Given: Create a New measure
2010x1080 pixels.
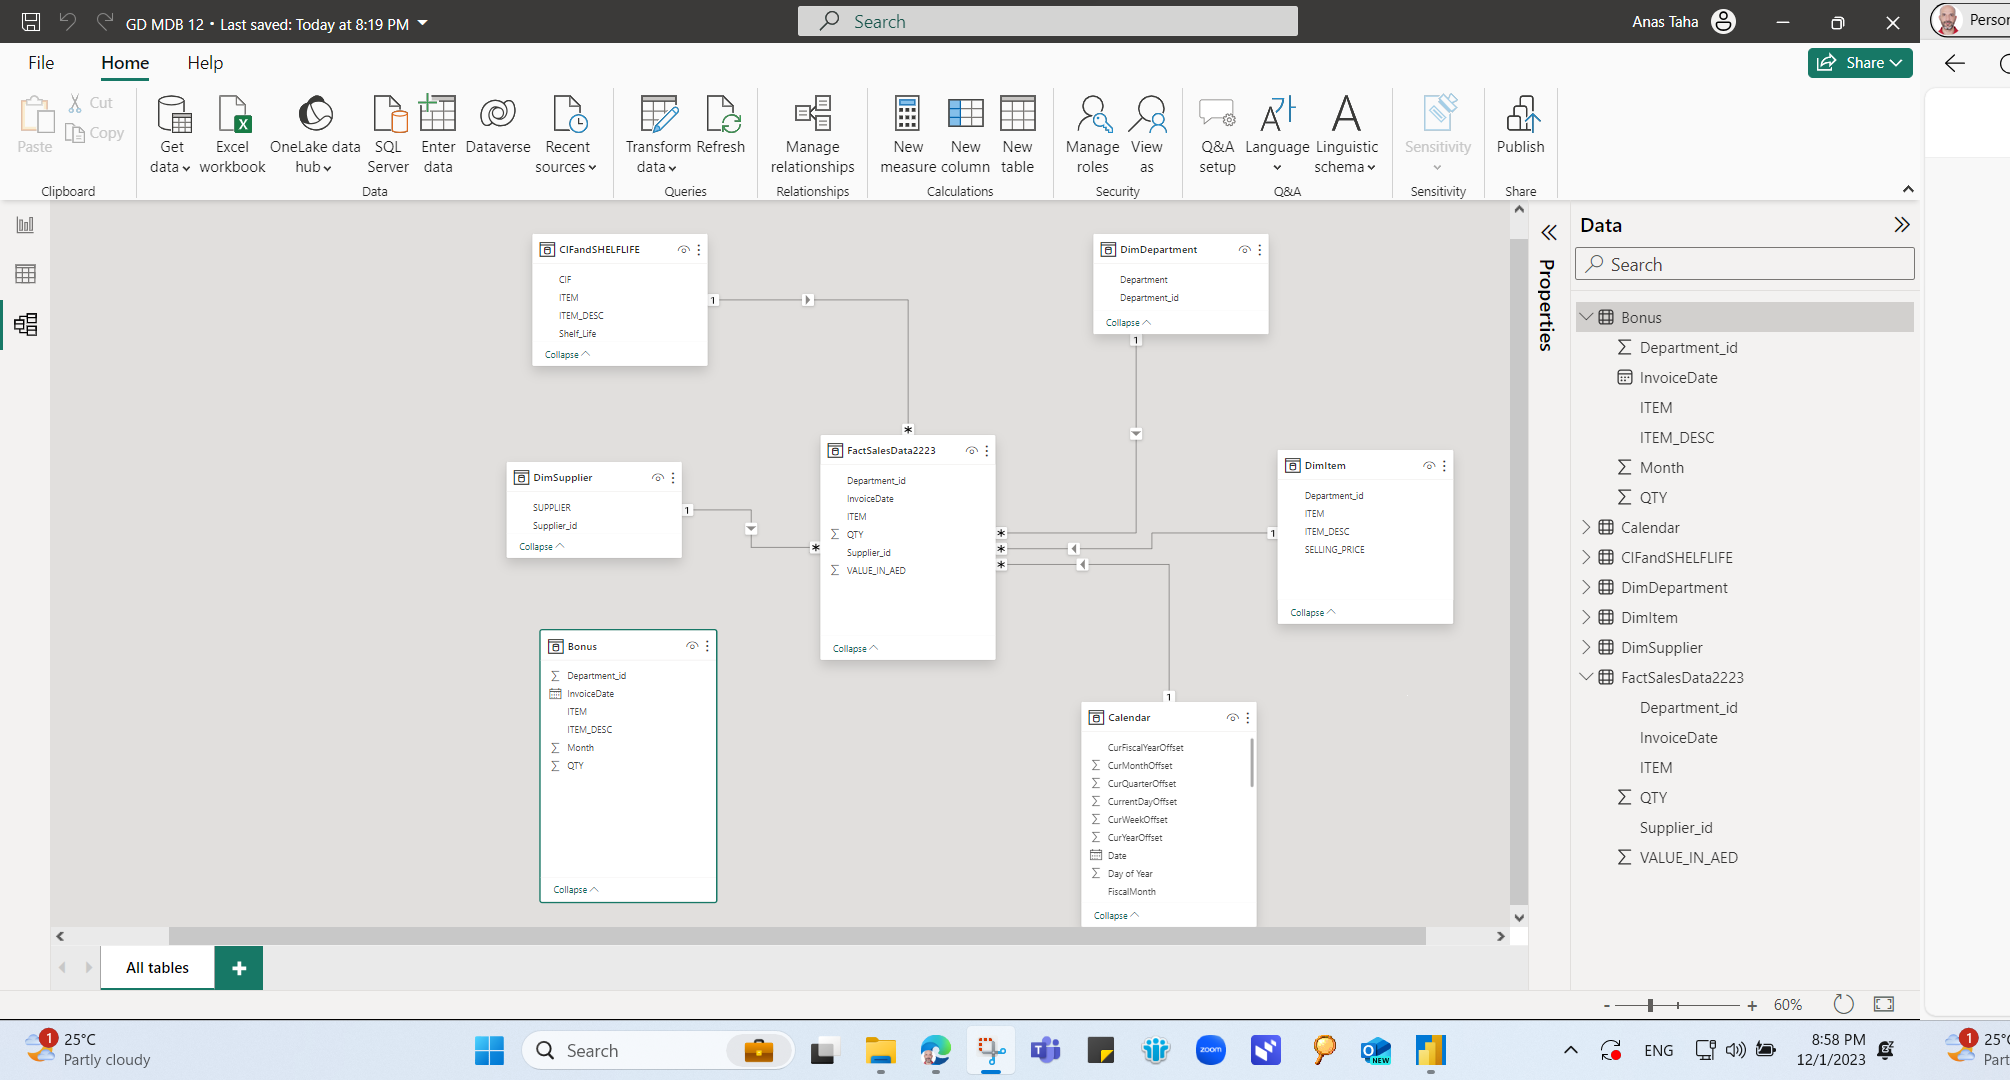Looking at the screenshot, I should [908, 134].
